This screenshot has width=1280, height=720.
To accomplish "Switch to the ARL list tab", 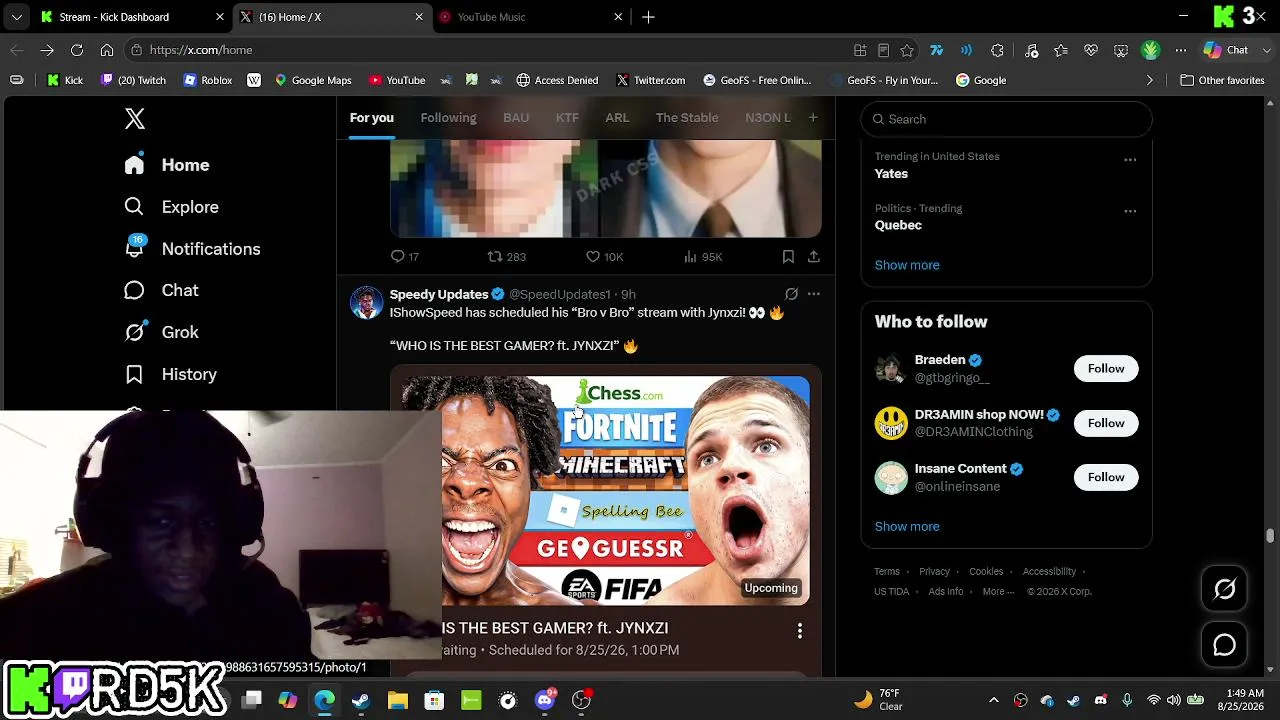I will point(617,118).
